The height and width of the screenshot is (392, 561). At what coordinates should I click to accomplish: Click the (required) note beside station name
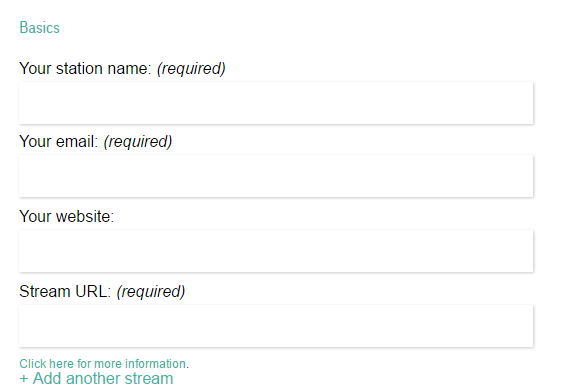coord(191,69)
